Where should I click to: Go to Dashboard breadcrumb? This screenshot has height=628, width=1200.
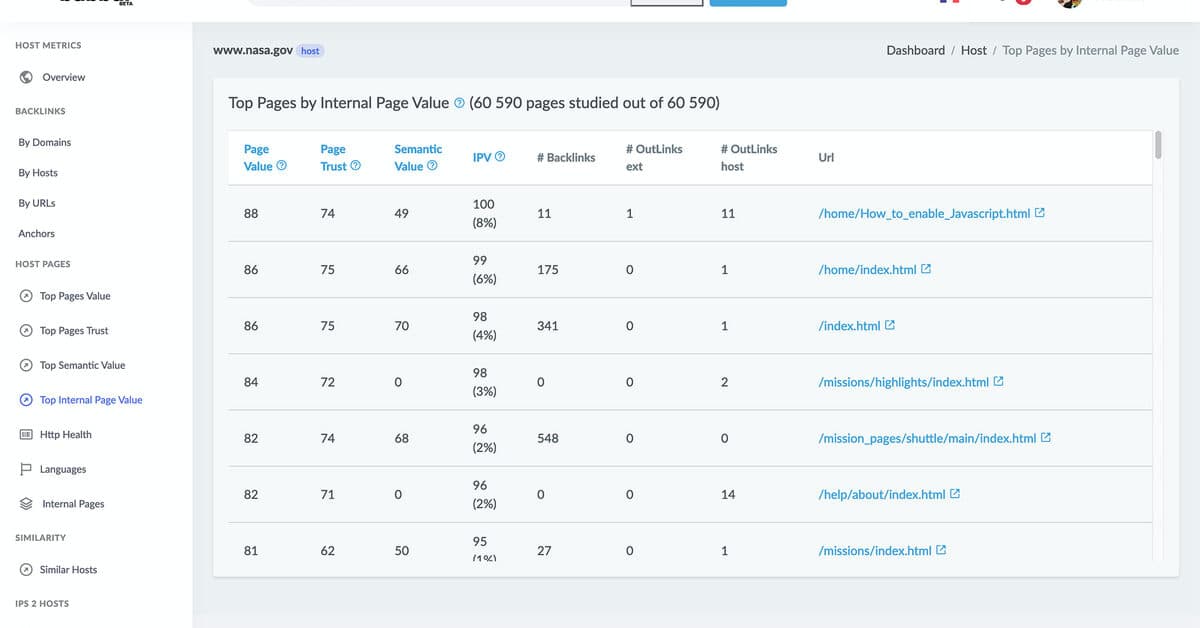[915, 50]
